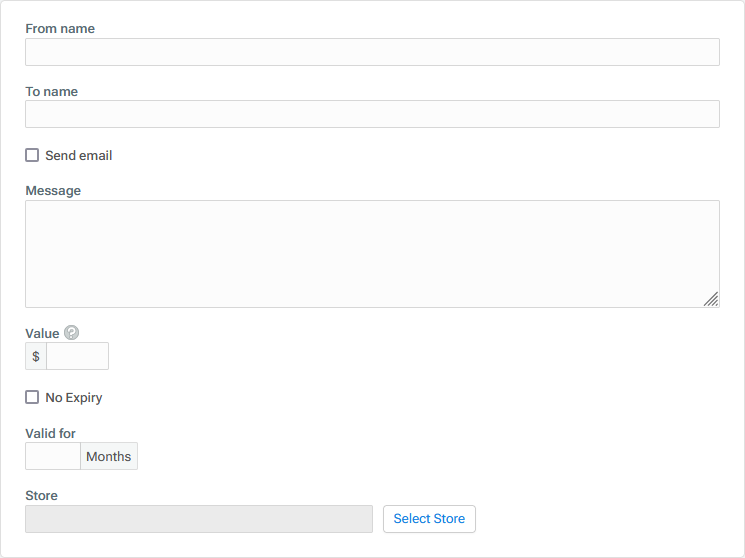Click the From name label
The image size is (745, 558).
point(60,29)
